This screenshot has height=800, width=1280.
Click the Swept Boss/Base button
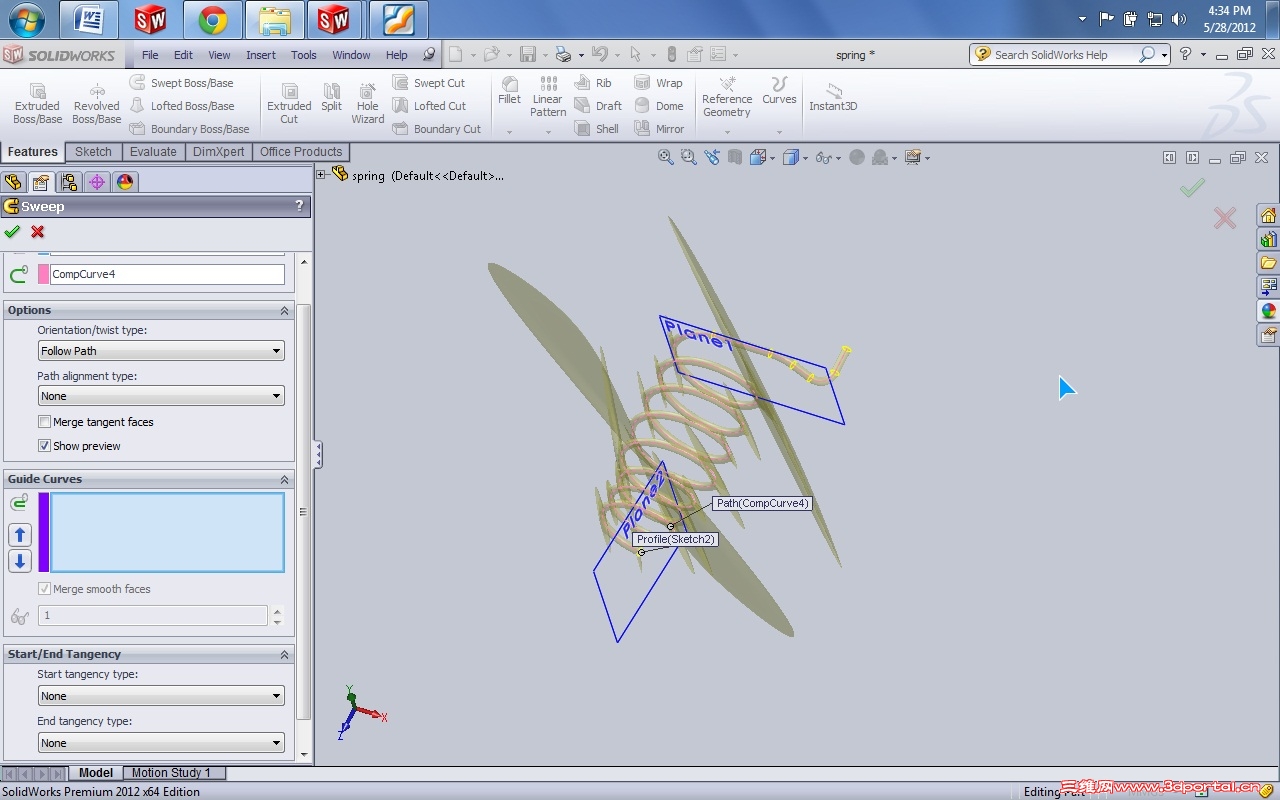tap(182, 83)
